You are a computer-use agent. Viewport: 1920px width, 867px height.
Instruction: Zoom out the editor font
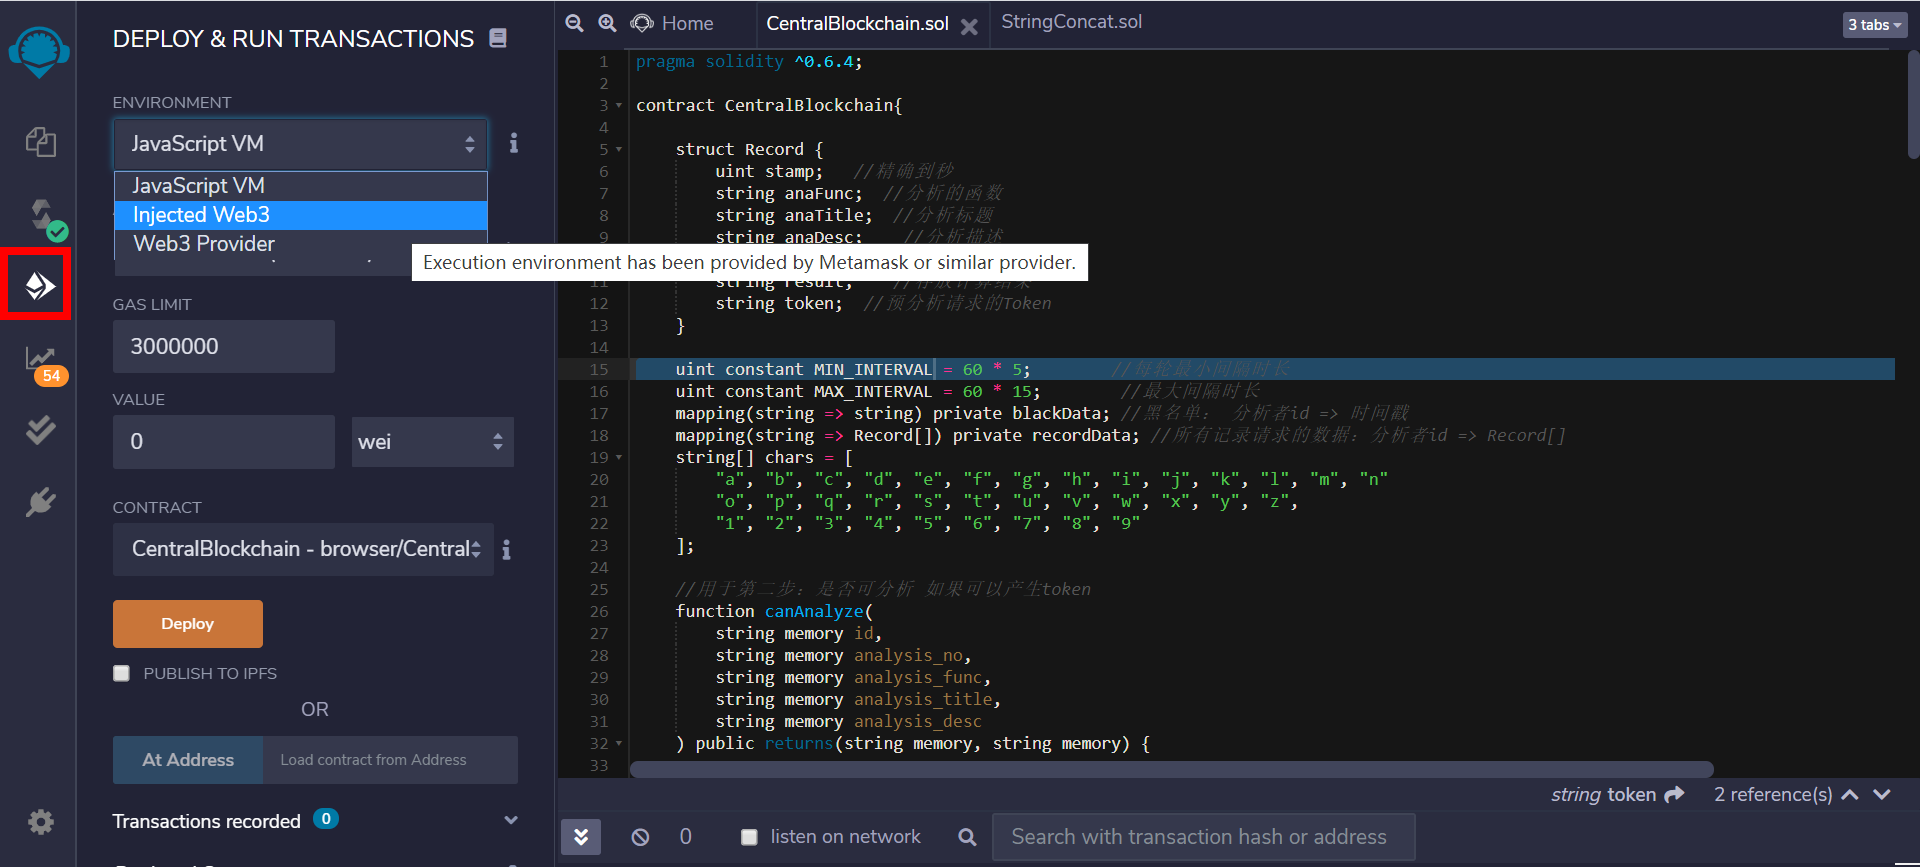pyautogui.click(x=574, y=23)
